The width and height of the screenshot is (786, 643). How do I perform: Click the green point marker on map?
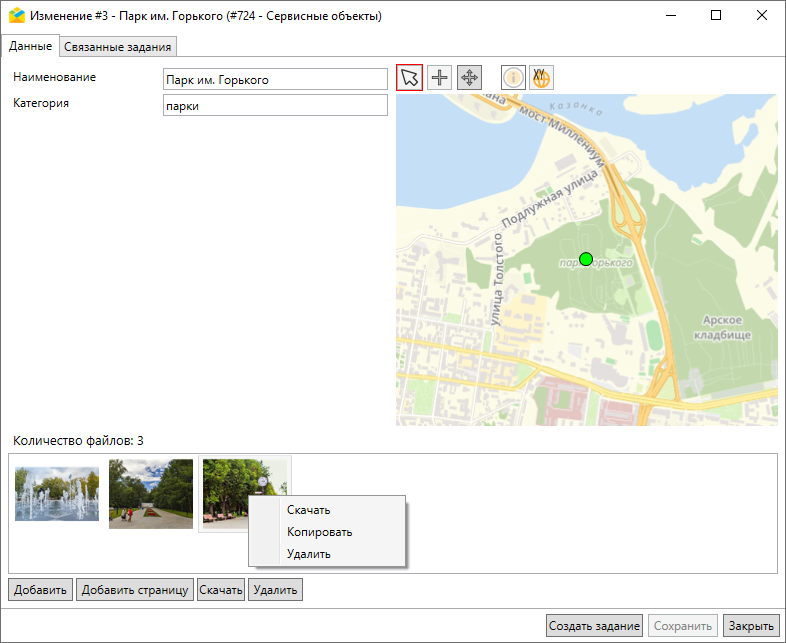(x=586, y=259)
